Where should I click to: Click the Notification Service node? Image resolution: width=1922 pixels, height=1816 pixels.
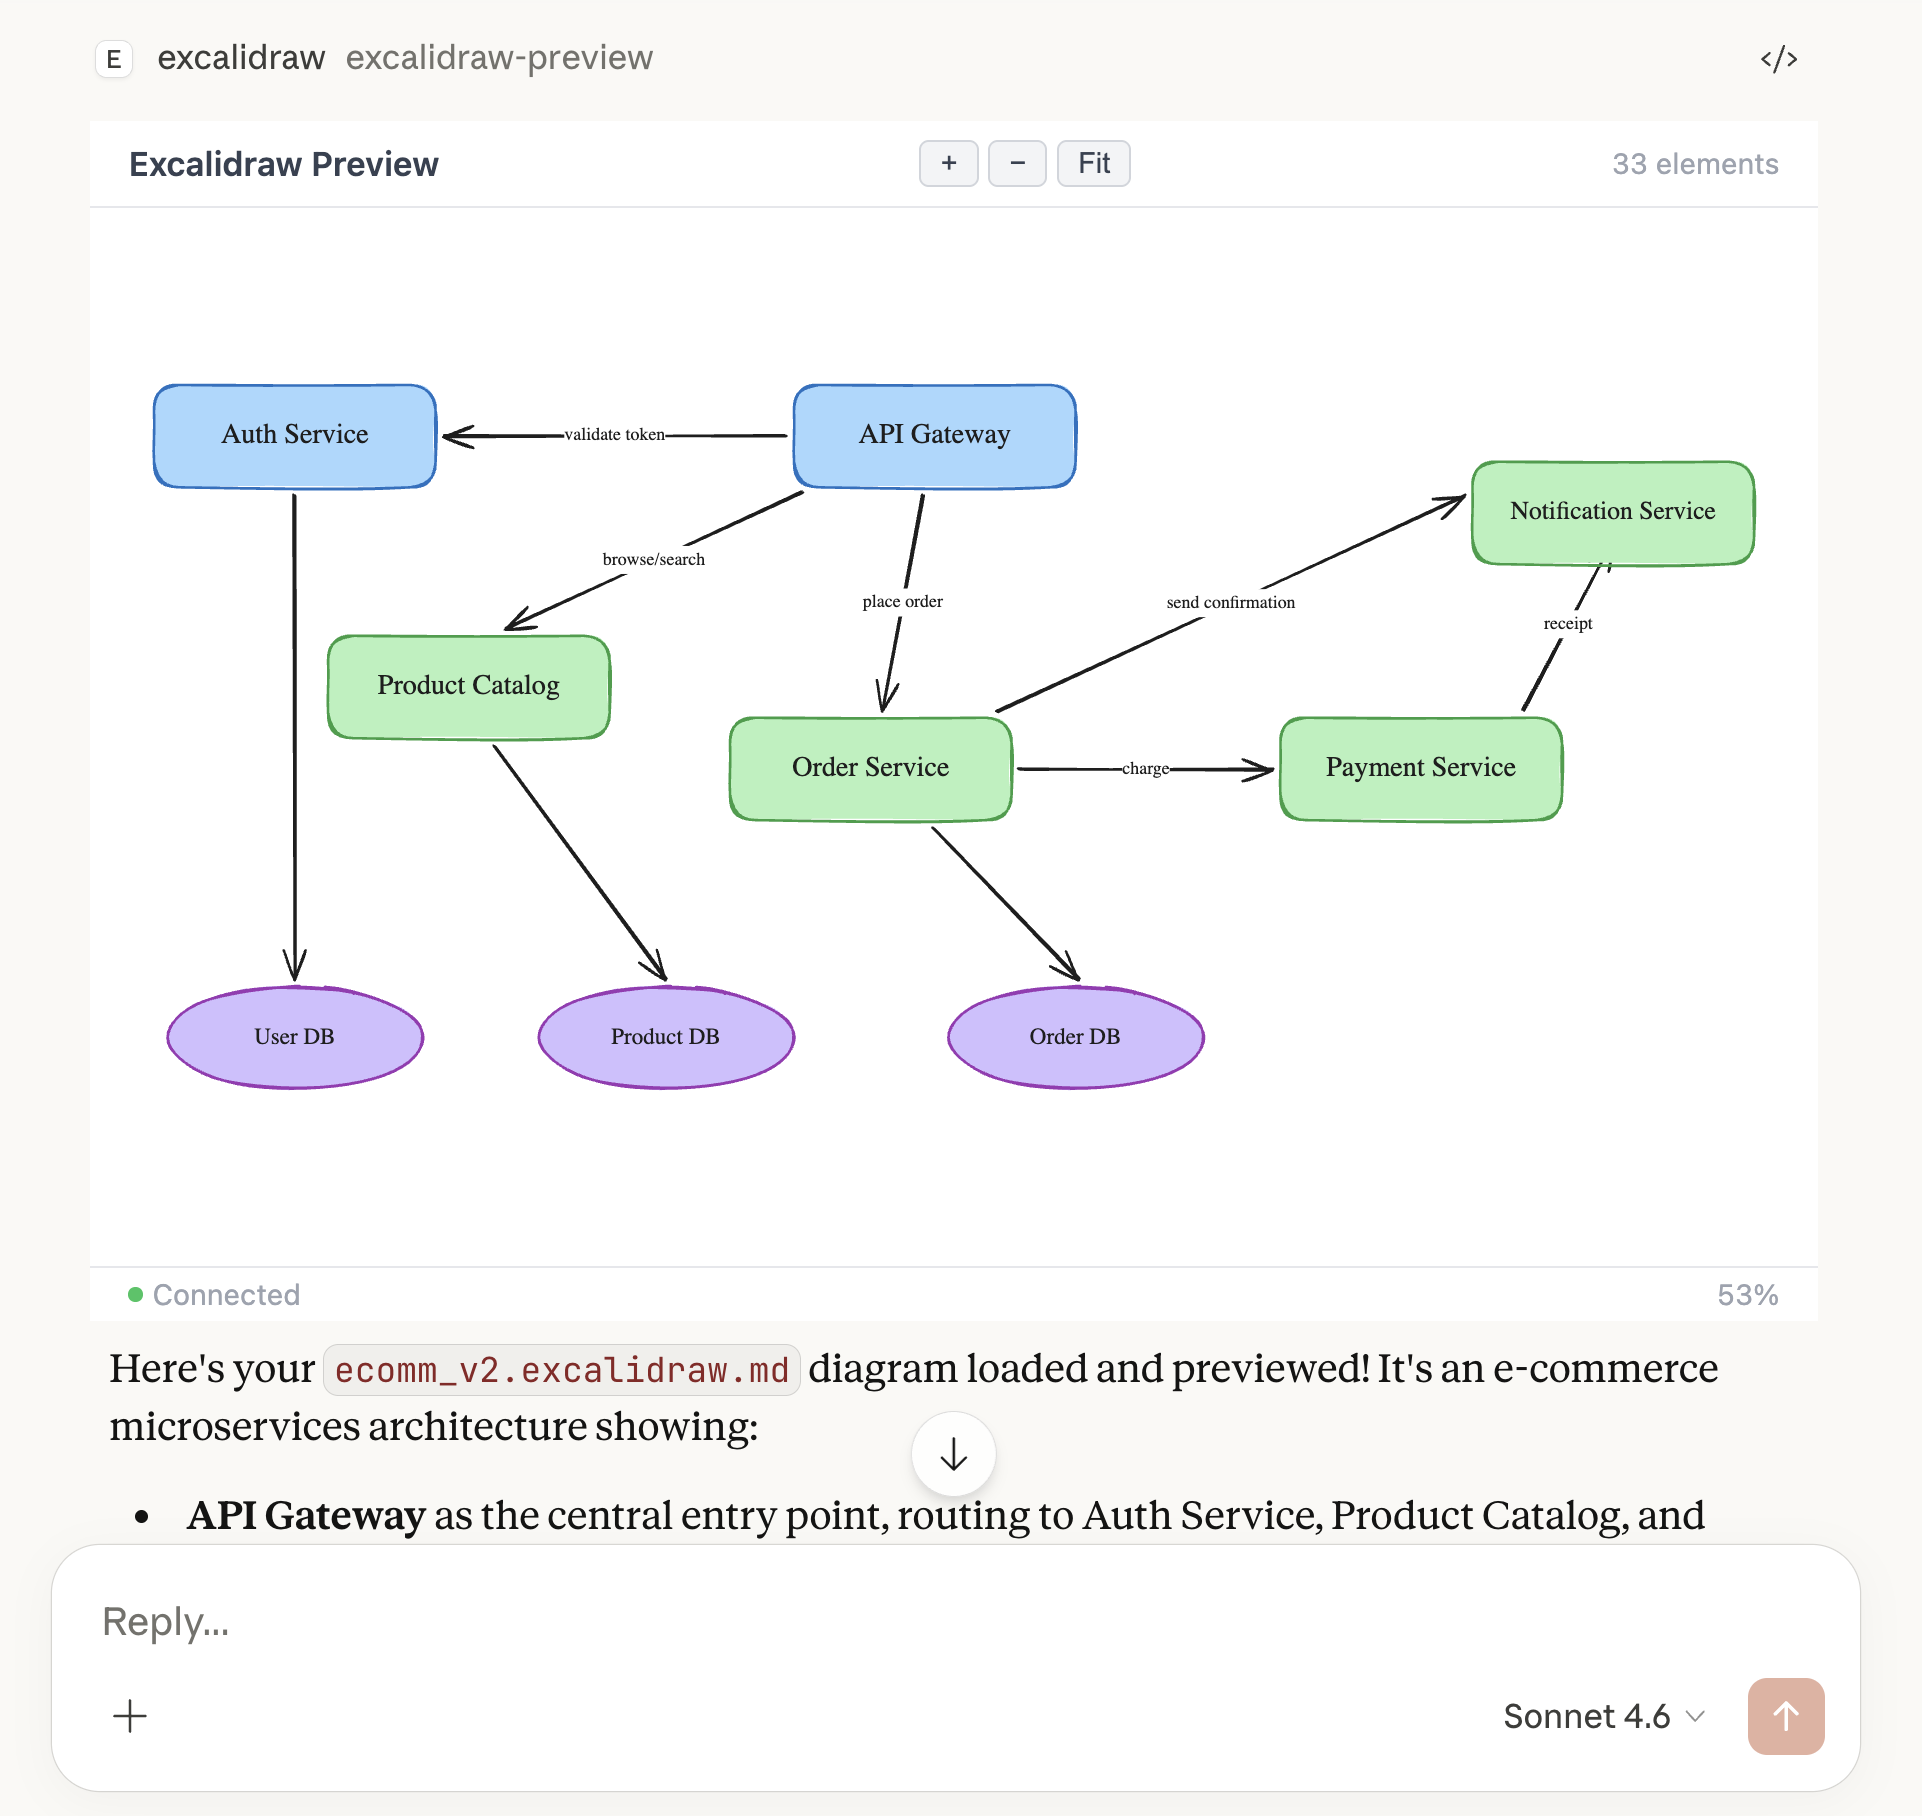point(1612,512)
